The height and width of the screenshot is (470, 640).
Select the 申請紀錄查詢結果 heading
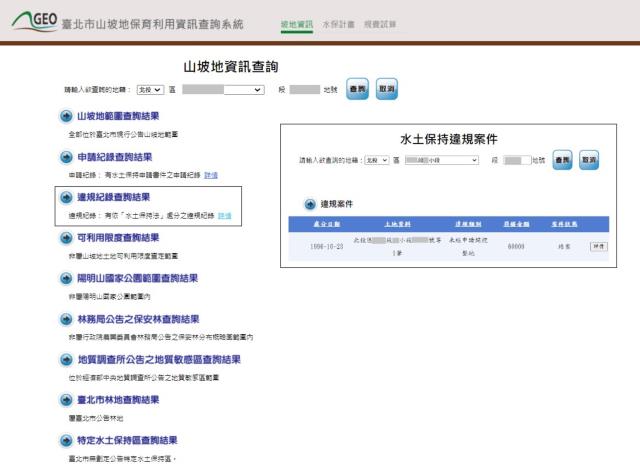pos(115,157)
